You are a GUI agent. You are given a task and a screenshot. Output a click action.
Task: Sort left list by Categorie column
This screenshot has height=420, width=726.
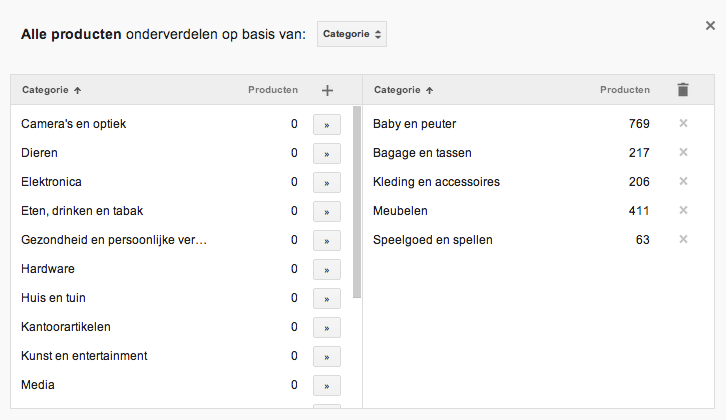[x=51, y=90]
